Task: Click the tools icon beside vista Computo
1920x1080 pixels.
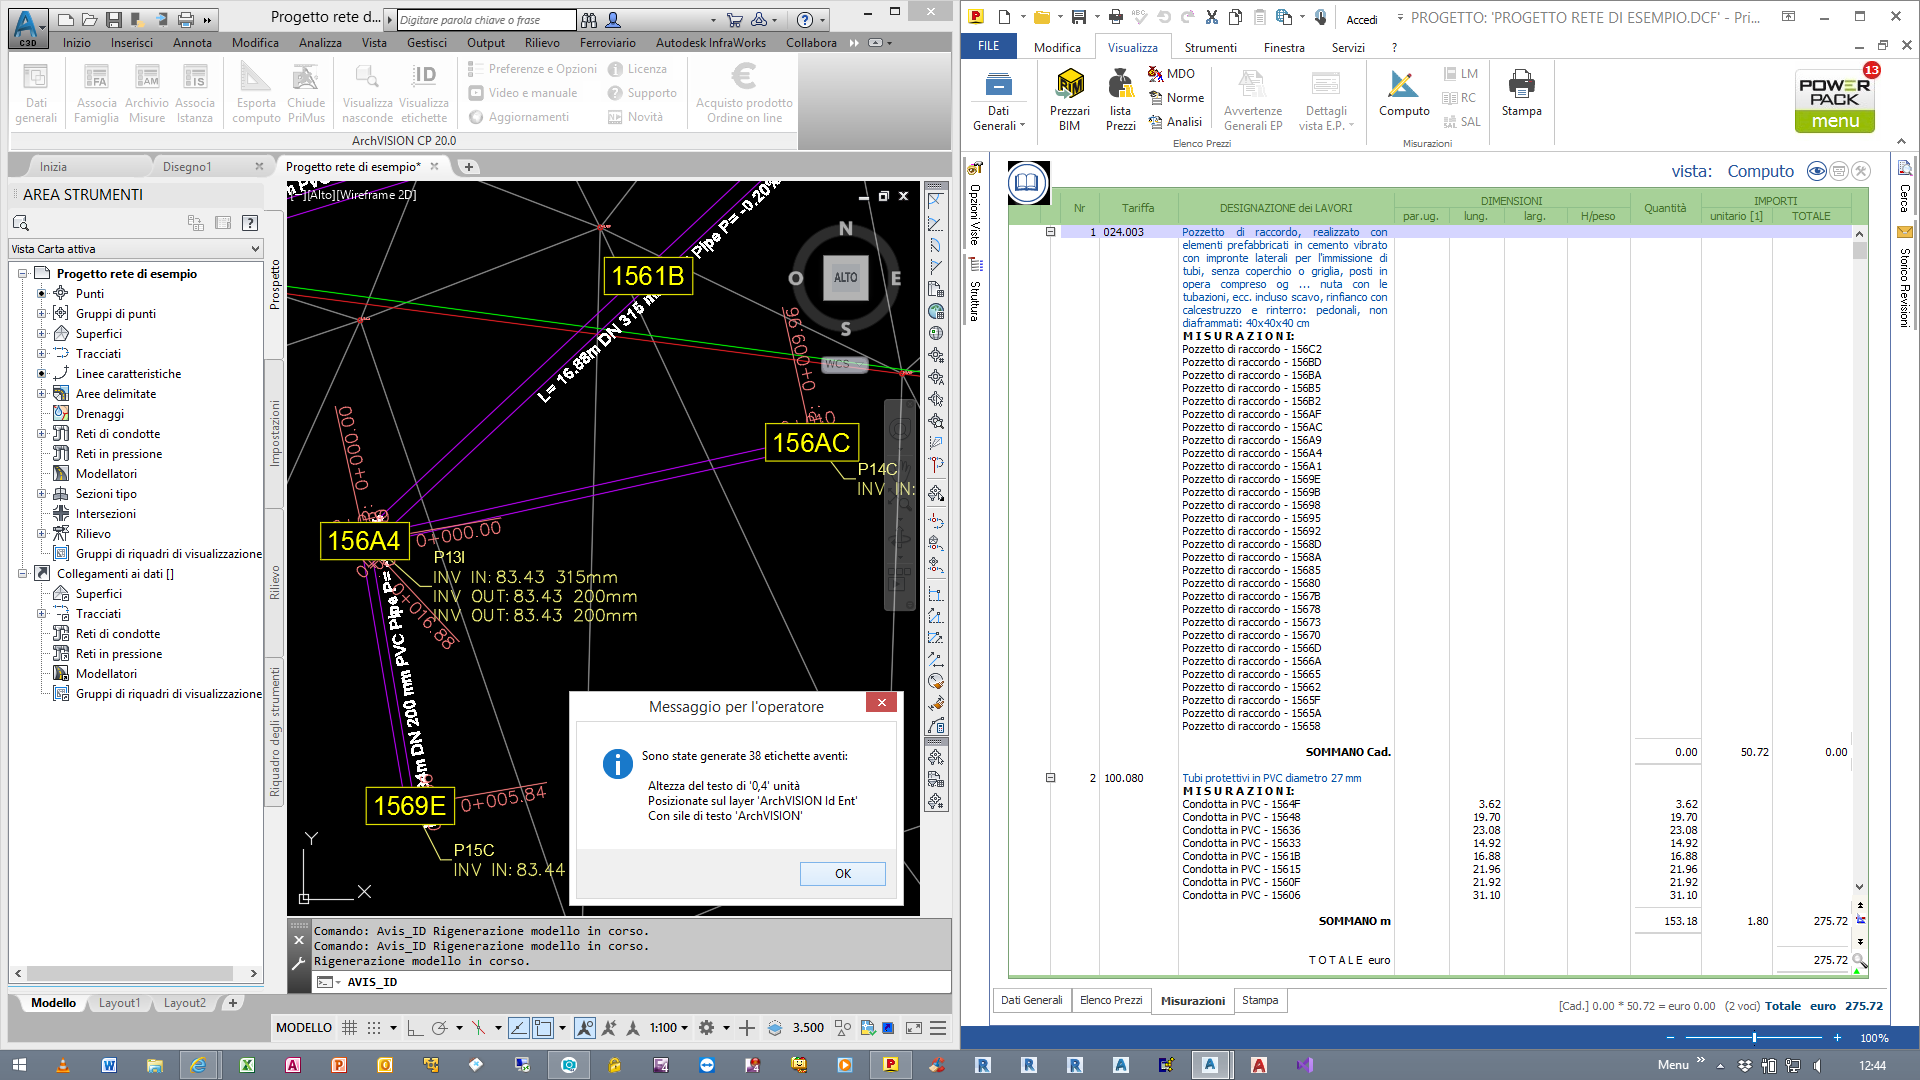Action: [x=1861, y=171]
